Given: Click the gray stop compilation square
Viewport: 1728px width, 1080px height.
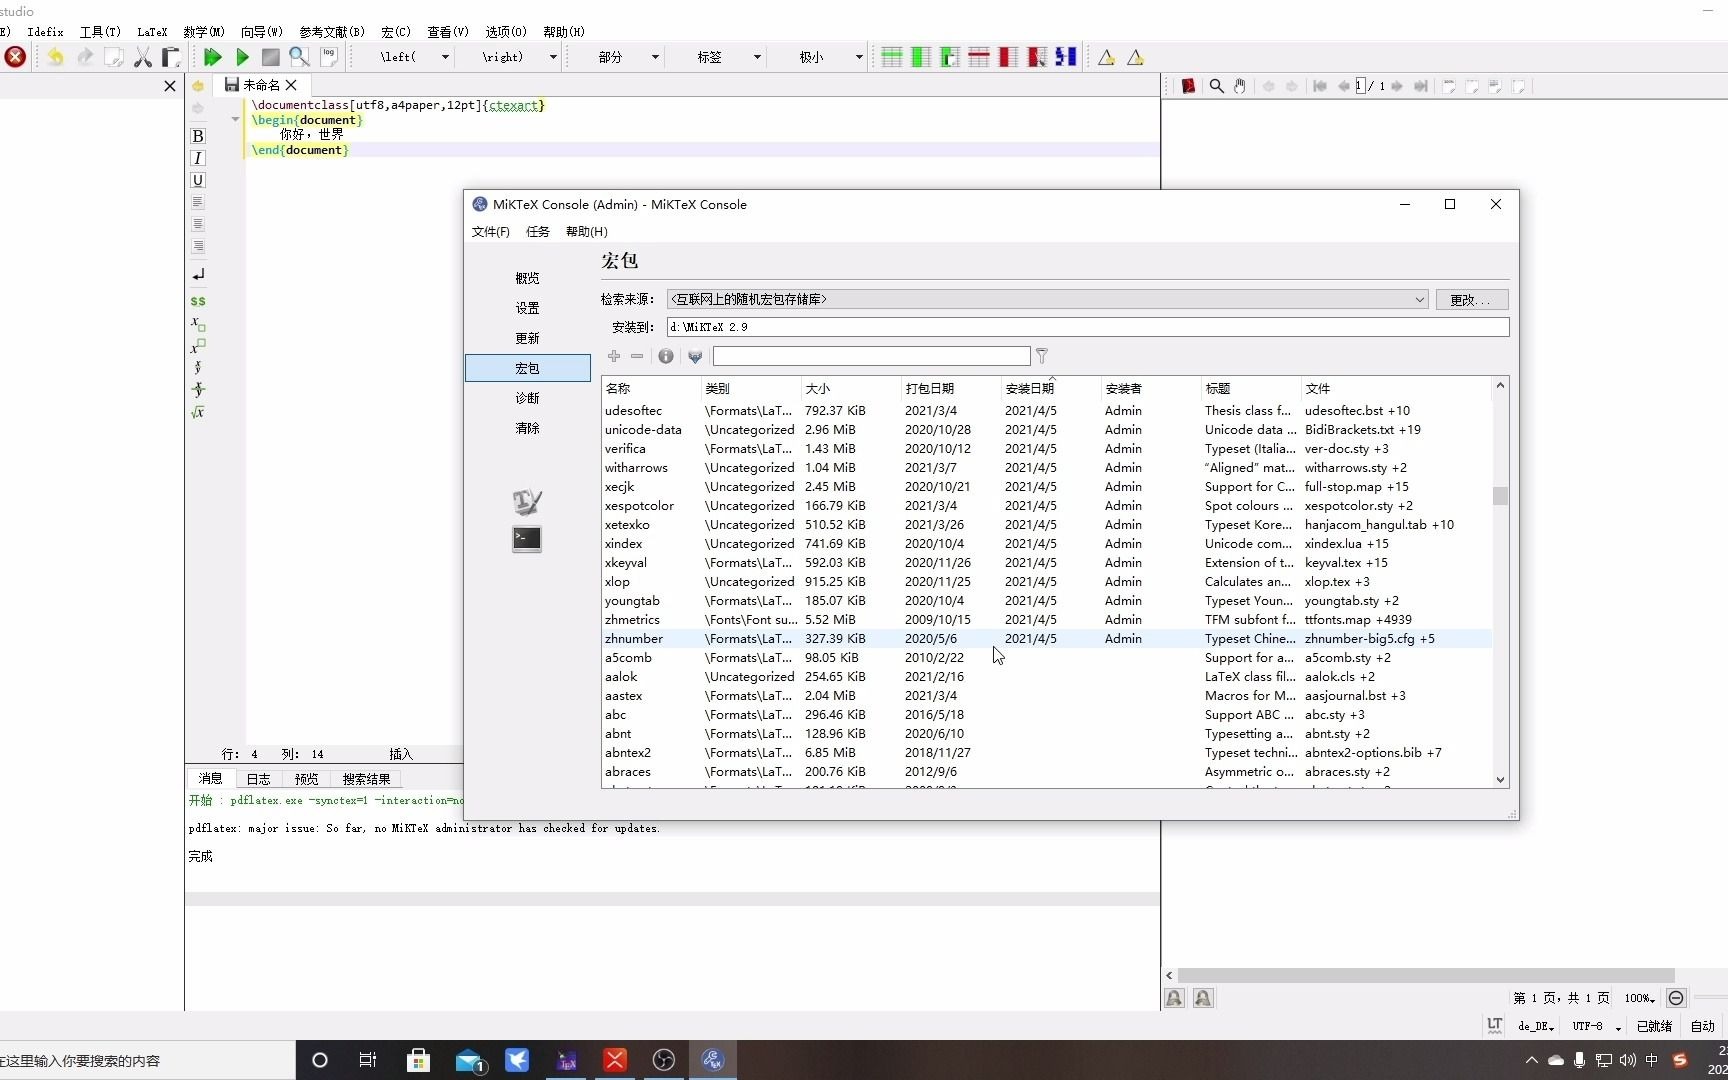Looking at the screenshot, I should tap(271, 57).
